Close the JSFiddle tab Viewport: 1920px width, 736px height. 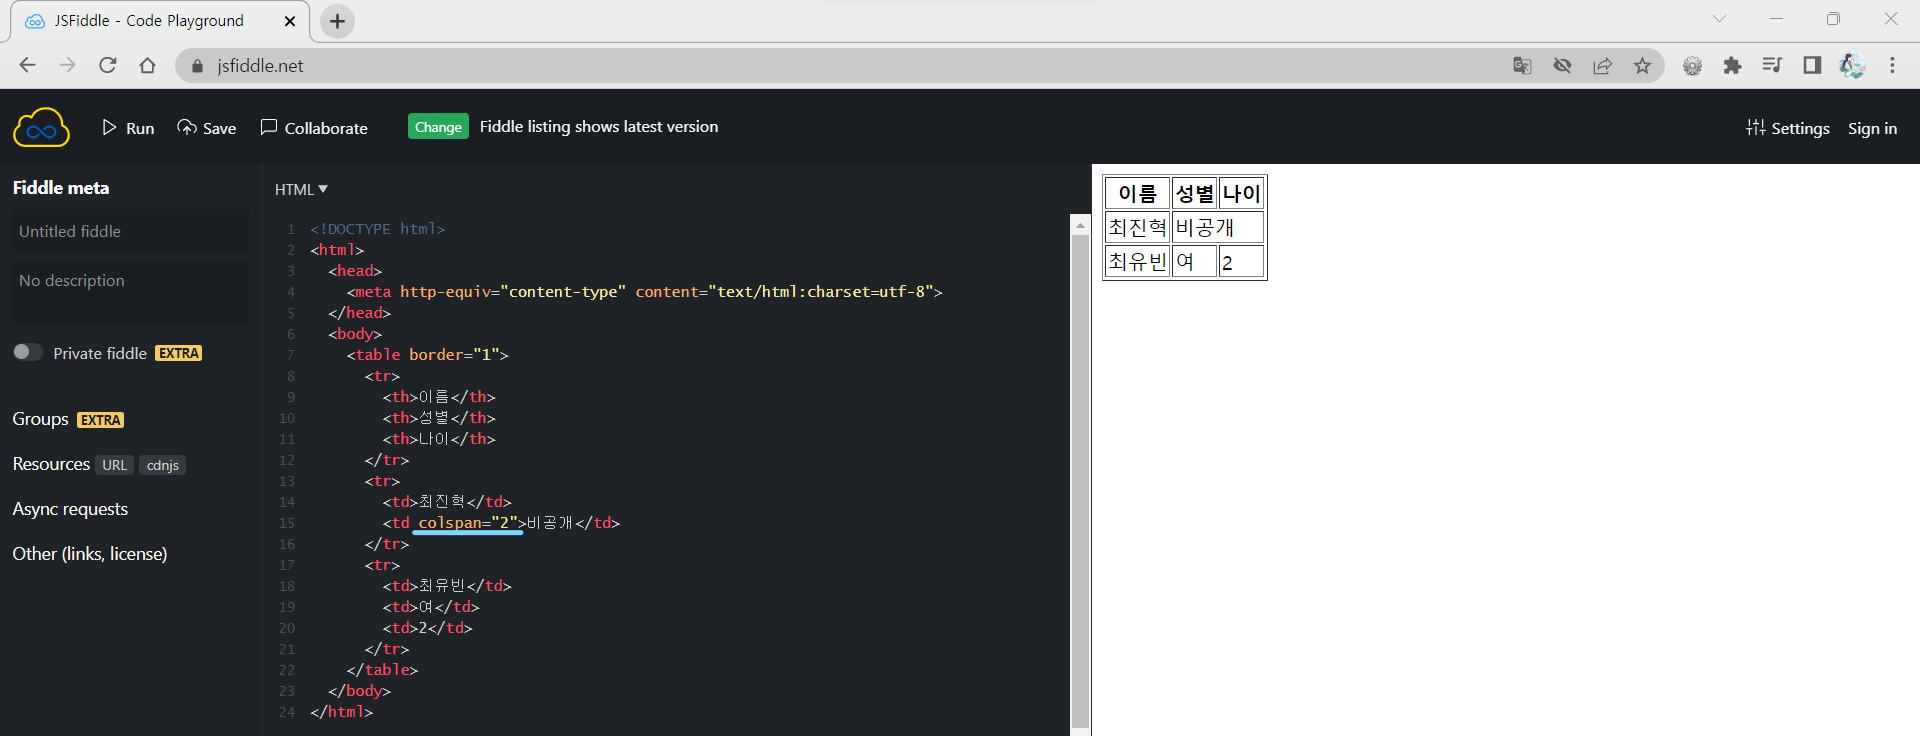tap(290, 21)
